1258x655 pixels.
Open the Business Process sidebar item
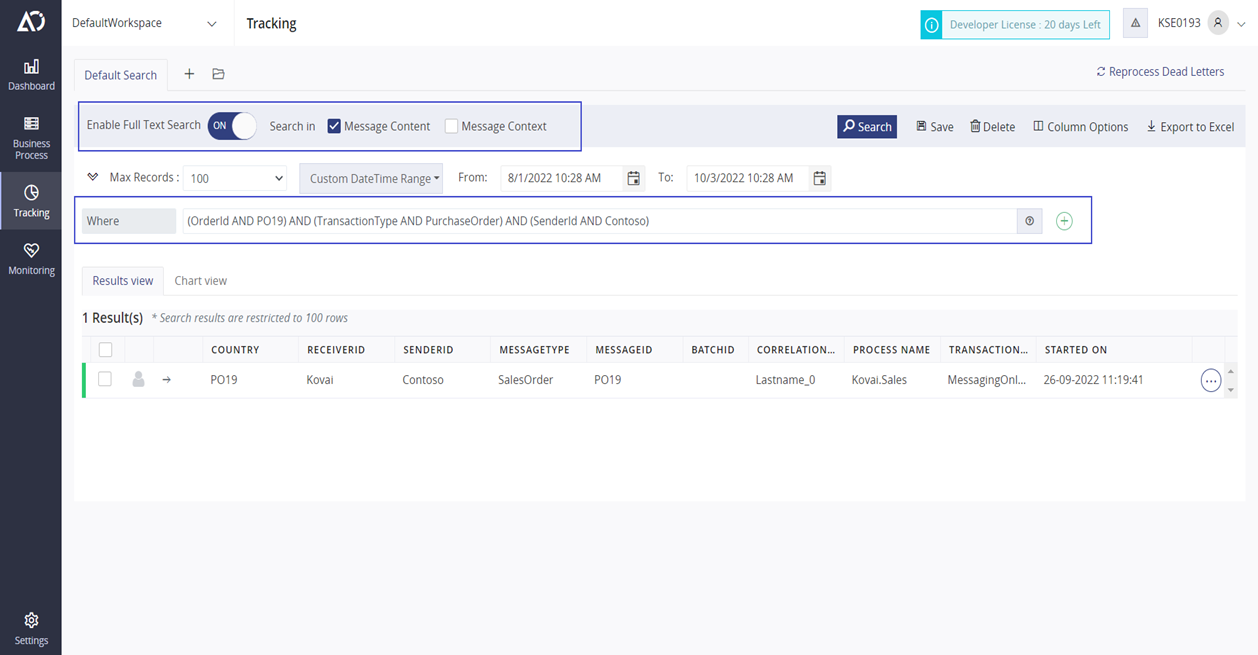31,137
